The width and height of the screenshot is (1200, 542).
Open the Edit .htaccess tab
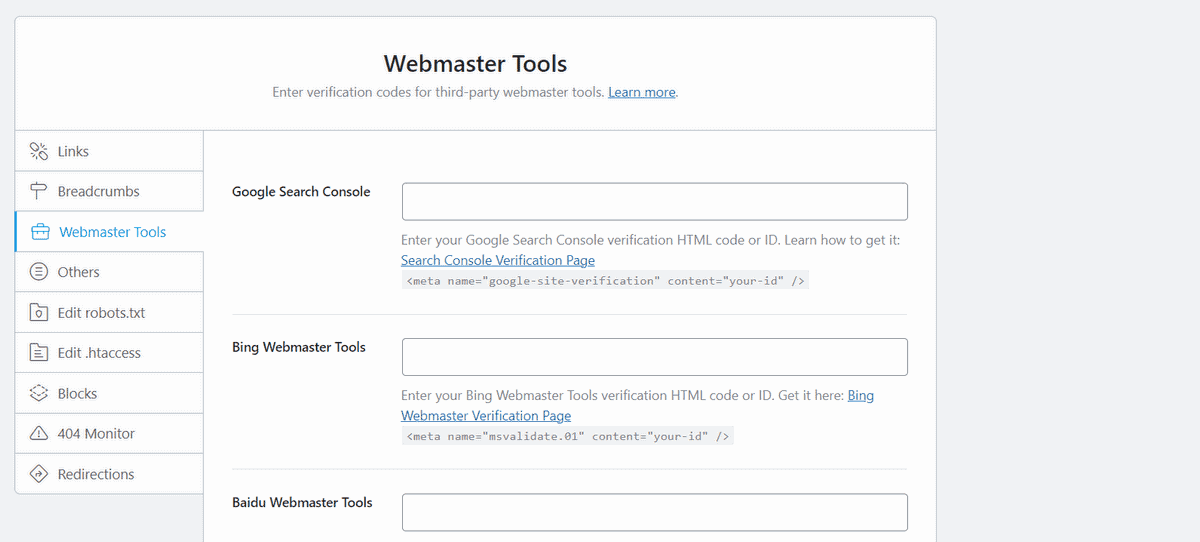(109, 353)
